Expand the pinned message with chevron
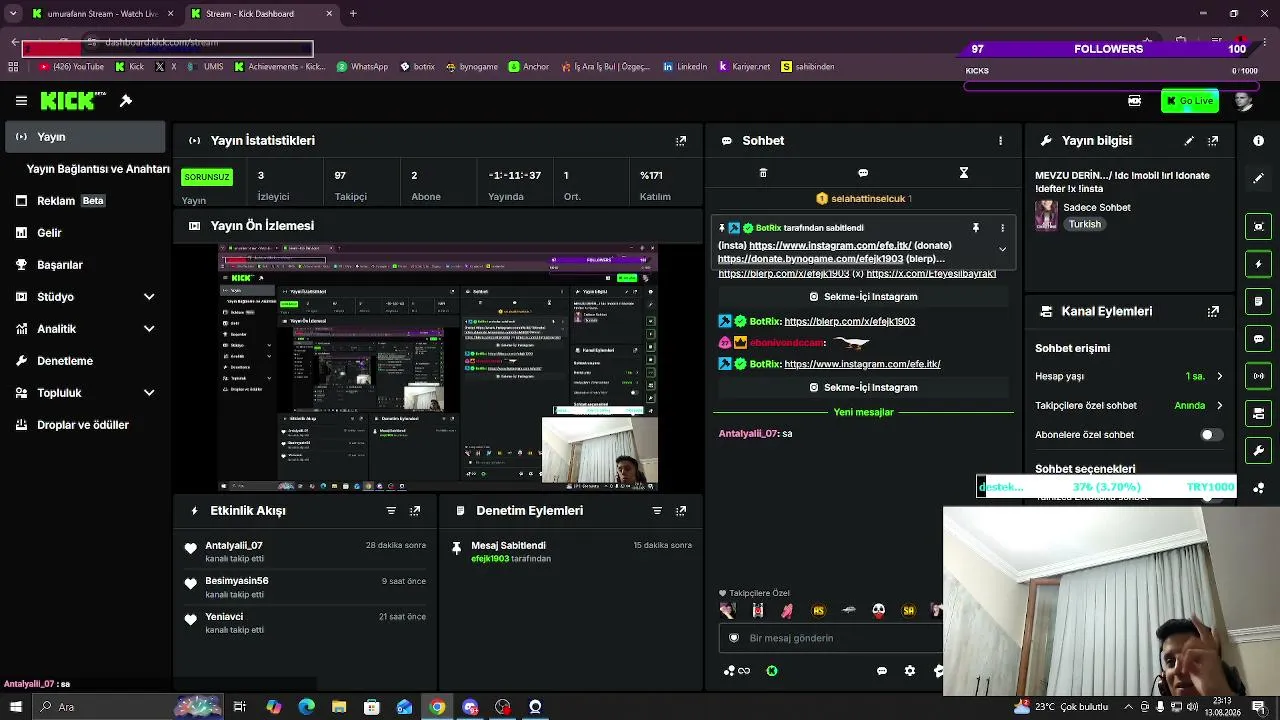 tap(1002, 249)
